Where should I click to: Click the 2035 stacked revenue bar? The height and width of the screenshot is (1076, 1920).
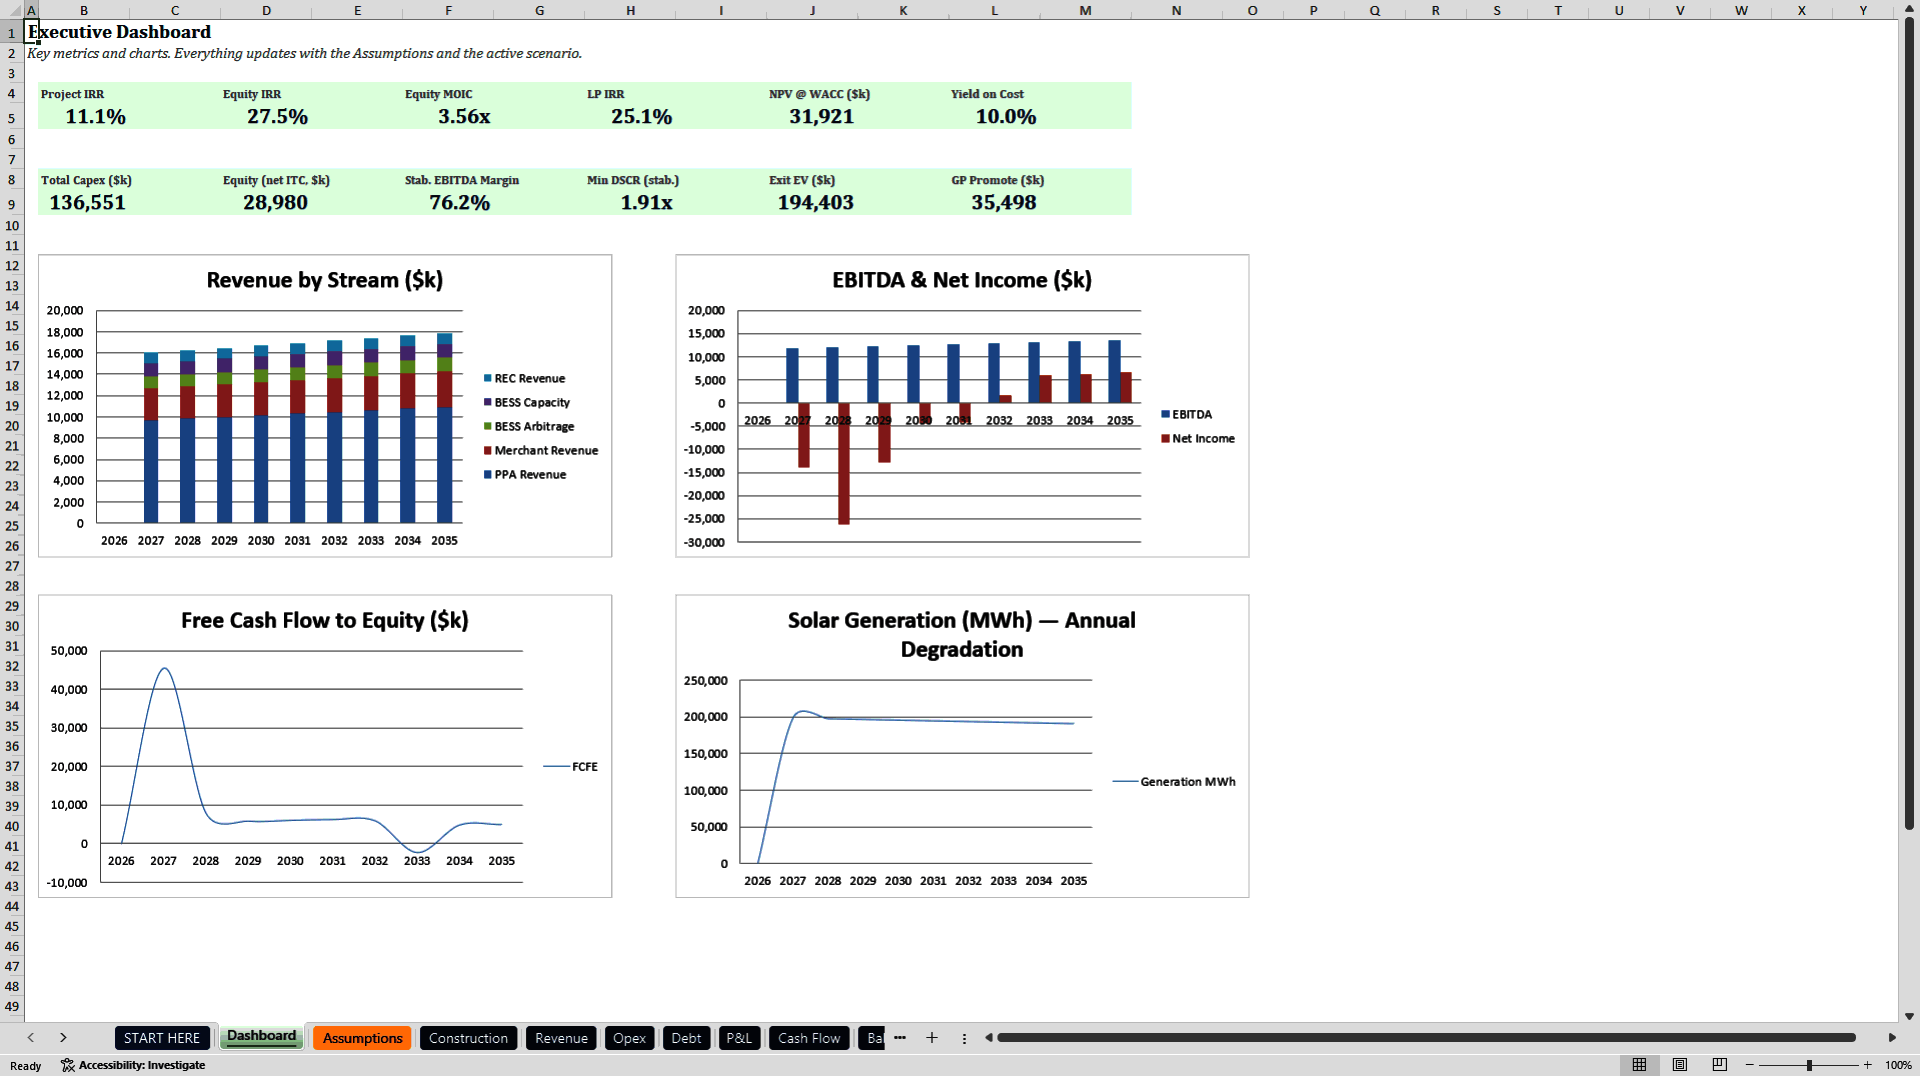pos(444,428)
